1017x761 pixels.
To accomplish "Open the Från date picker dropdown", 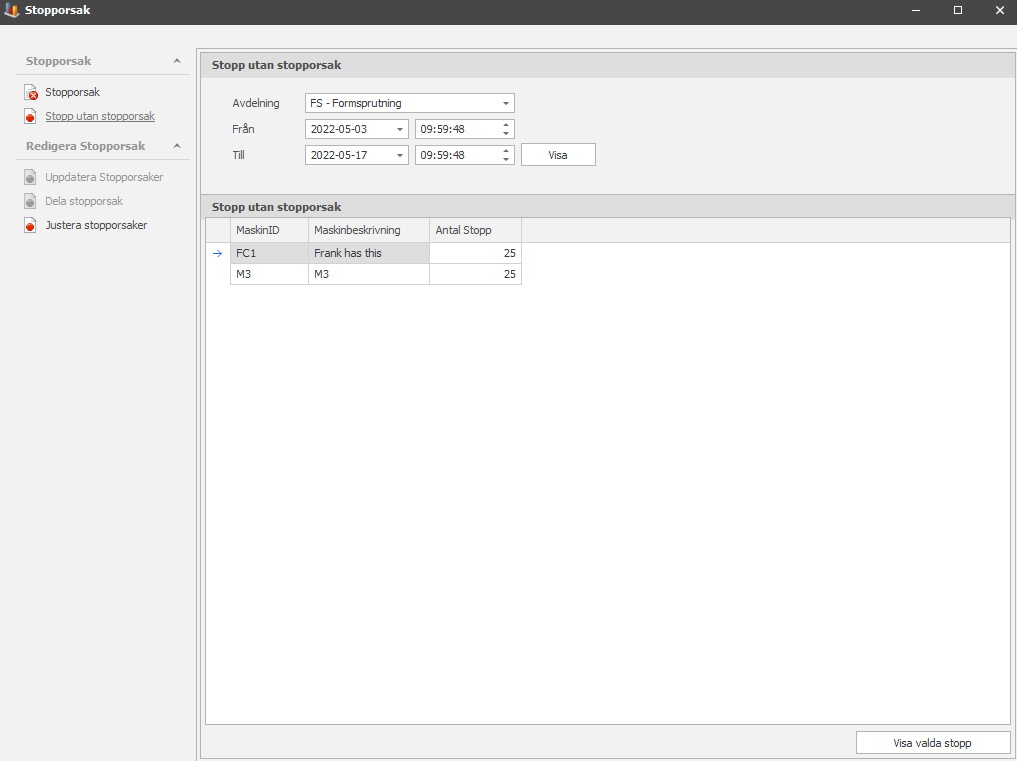I will (x=400, y=129).
